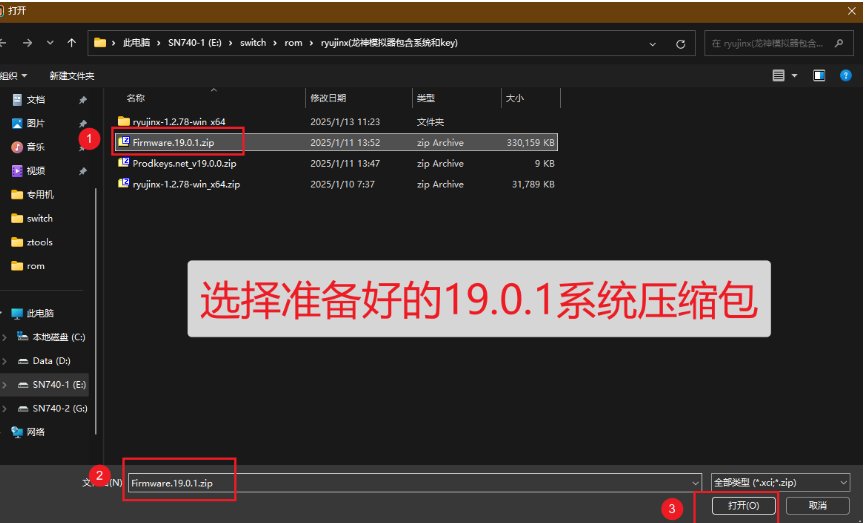Viewport: 865px width, 523px height.
Task: Select ryujinx-1.2.78-win_x64.zip in the file list
Action: click(x=185, y=184)
